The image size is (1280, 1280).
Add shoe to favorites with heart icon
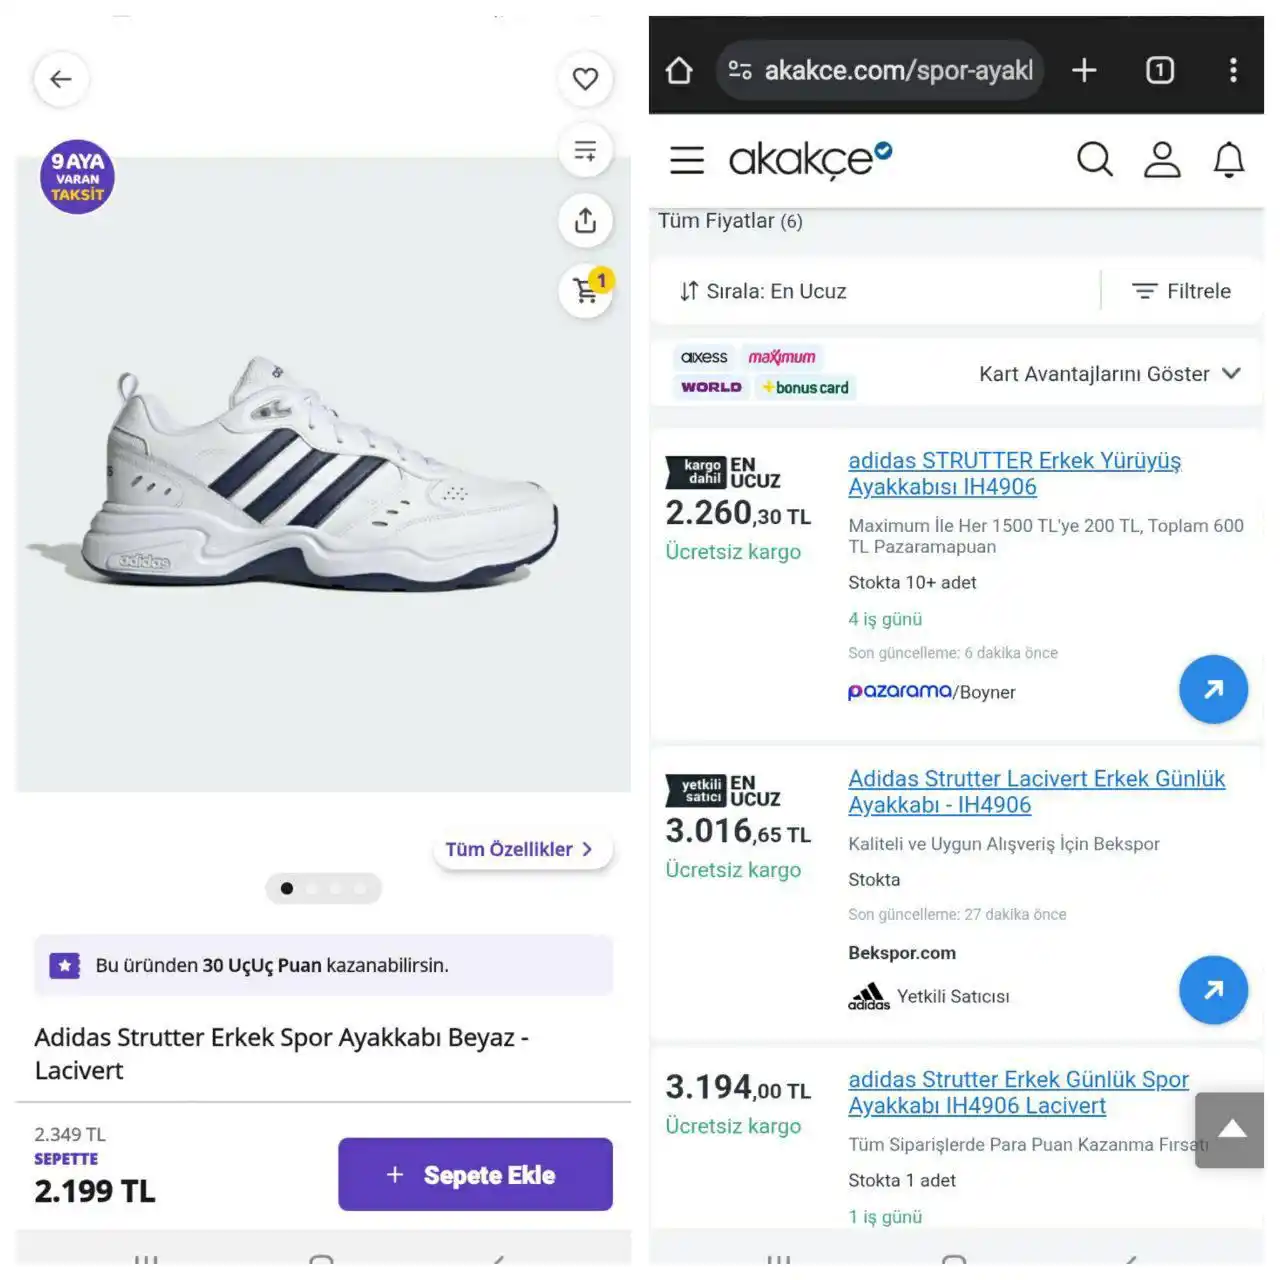click(585, 79)
